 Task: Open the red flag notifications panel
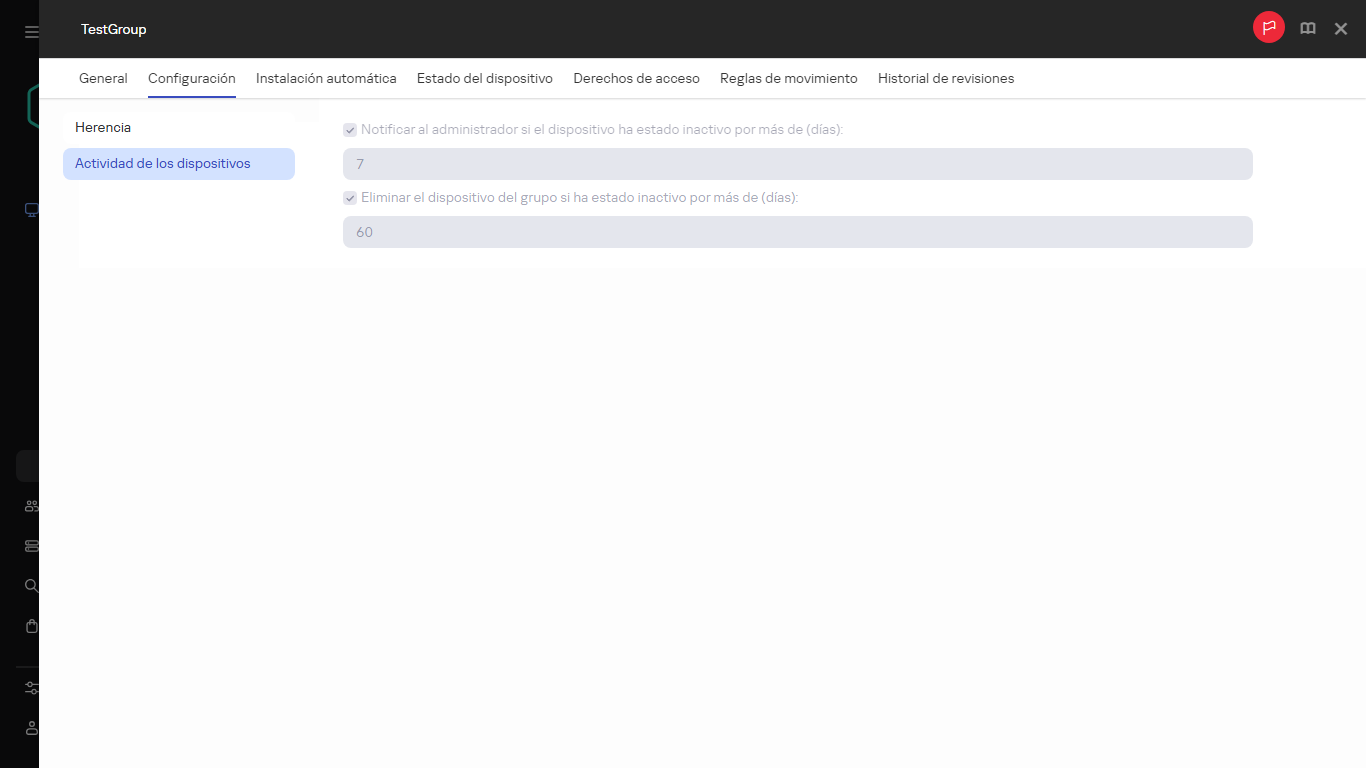click(1268, 28)
